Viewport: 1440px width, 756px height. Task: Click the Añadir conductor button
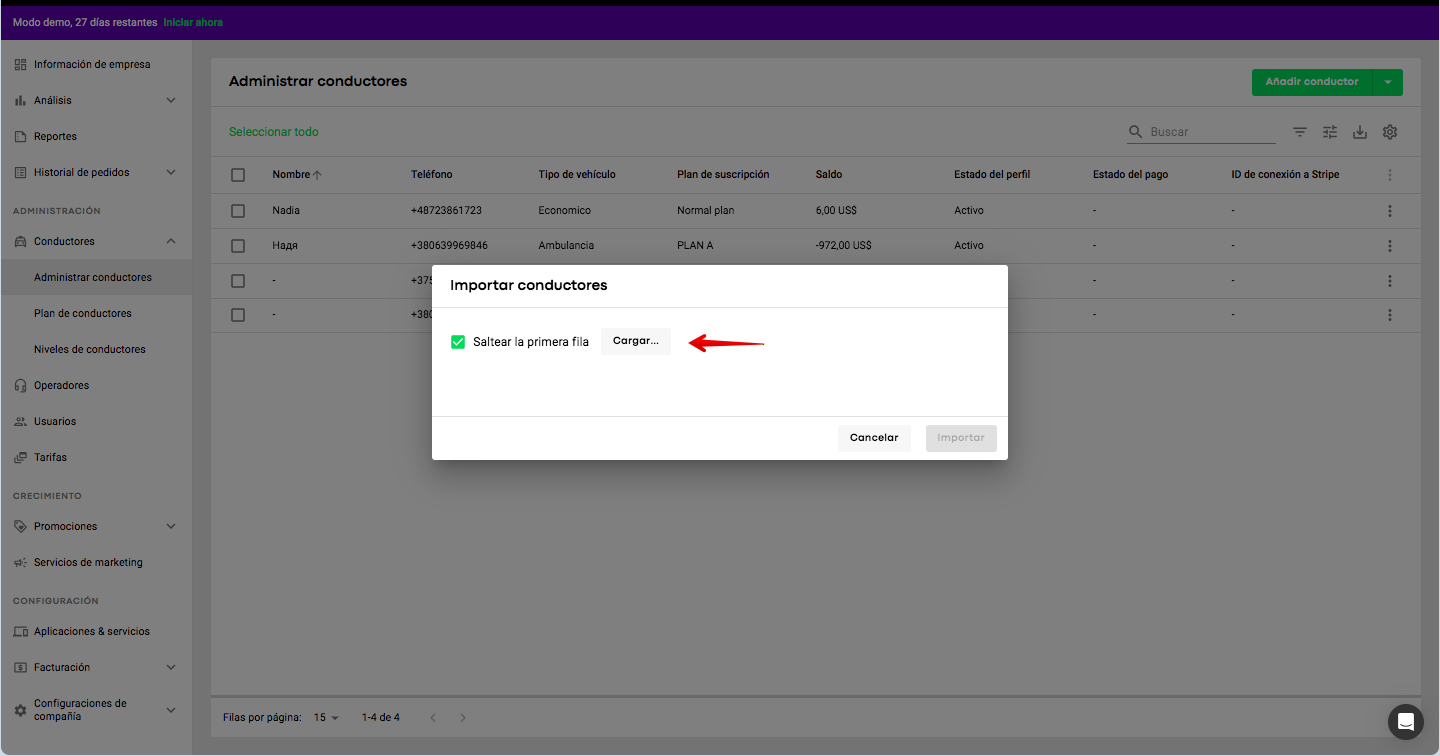1312,83
